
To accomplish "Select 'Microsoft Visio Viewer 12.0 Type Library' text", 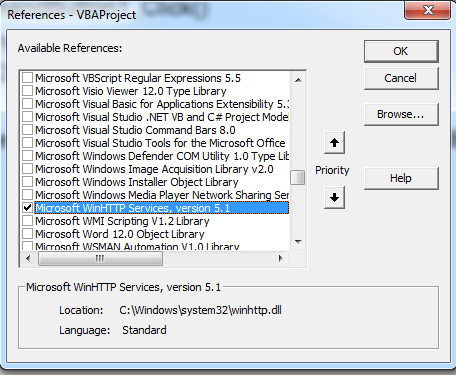I will coord(131,91).
